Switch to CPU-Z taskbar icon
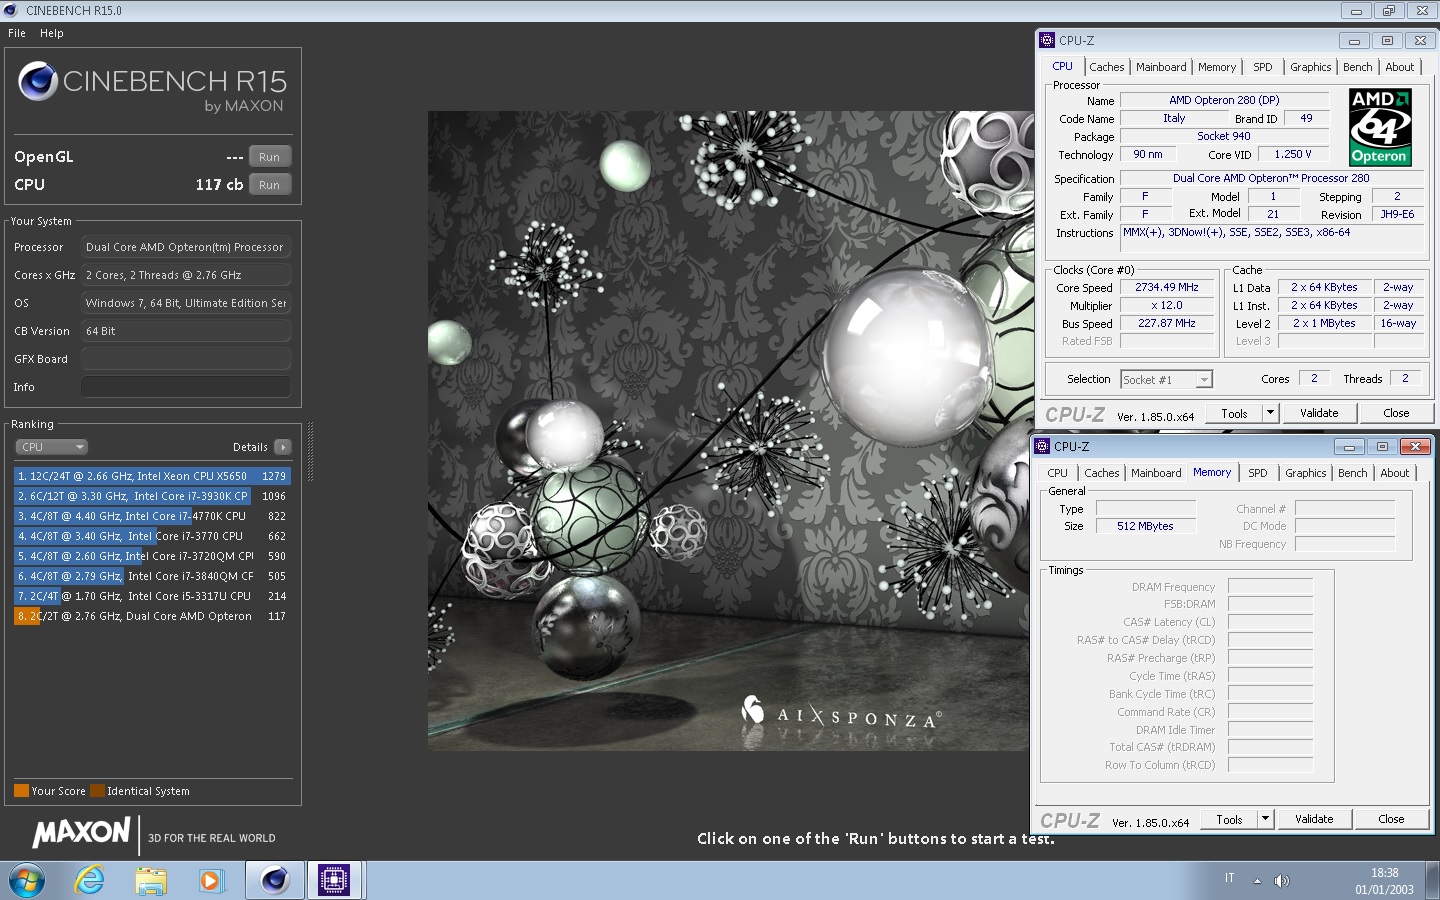Viewport: 1440px width, 900px height. click(x=334, y=880)
